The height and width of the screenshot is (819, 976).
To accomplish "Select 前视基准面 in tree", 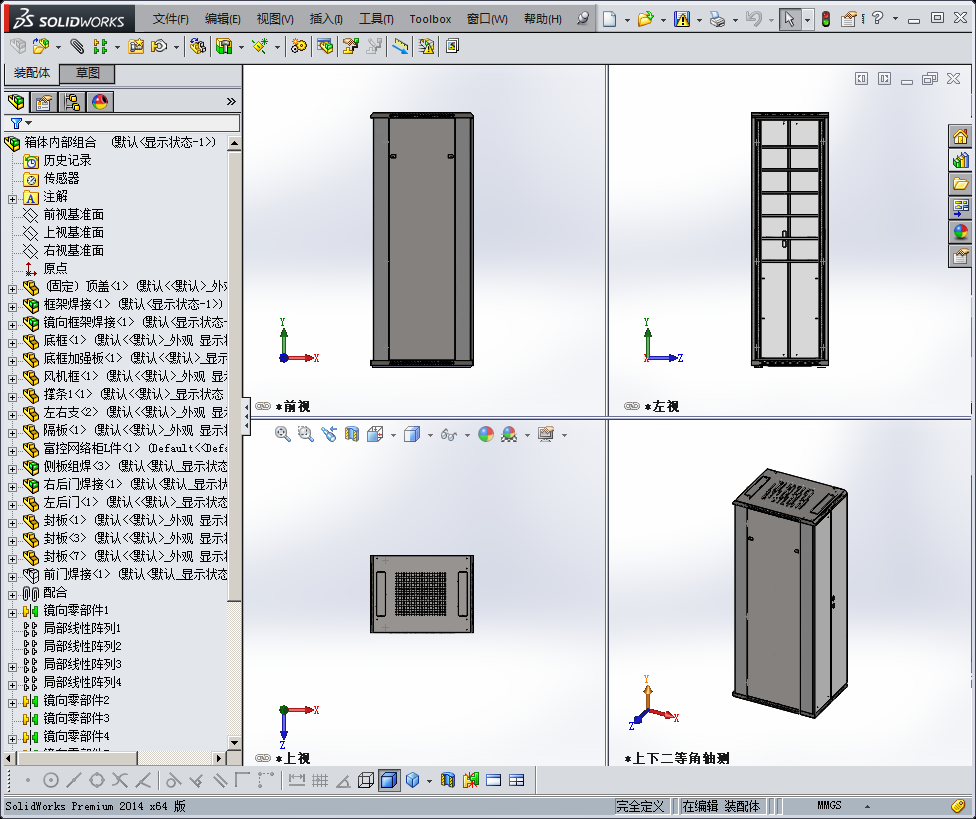I will pyautogui.click(x=73, y=215).
